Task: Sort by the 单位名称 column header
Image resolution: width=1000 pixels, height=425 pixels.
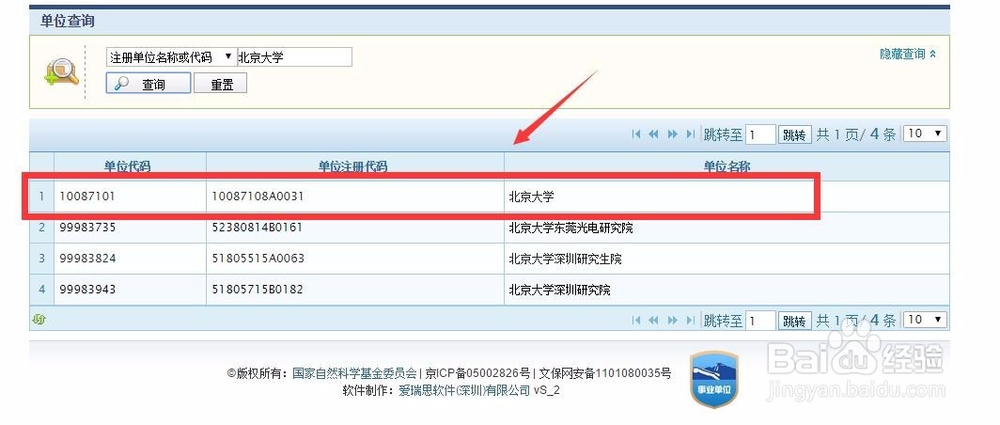Action: (726, 166)
